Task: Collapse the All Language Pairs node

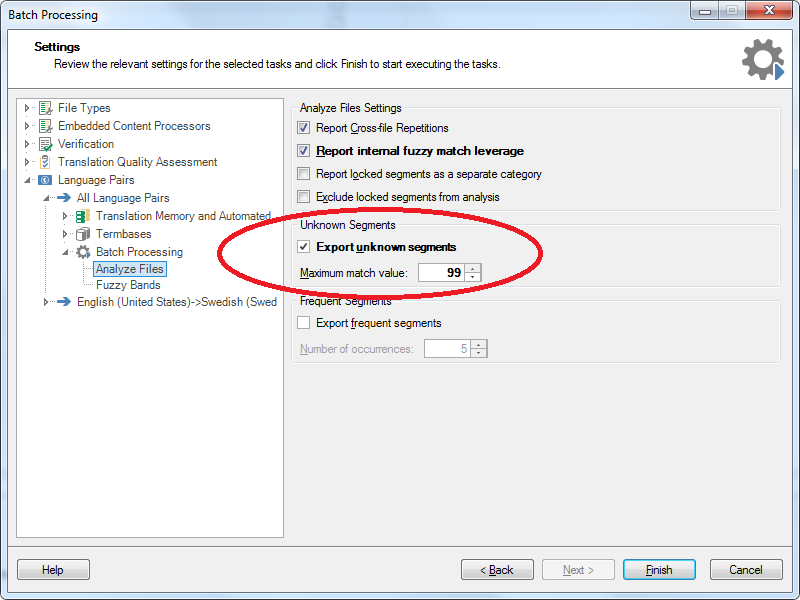Action: 46,198
